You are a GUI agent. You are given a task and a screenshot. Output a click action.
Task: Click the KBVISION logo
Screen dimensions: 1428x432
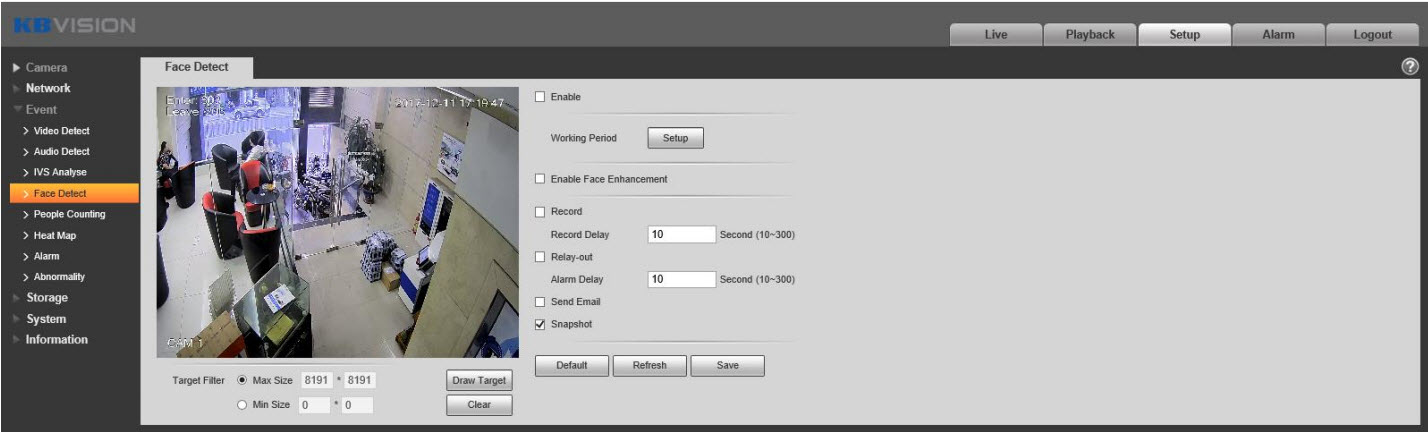(73, 24)
